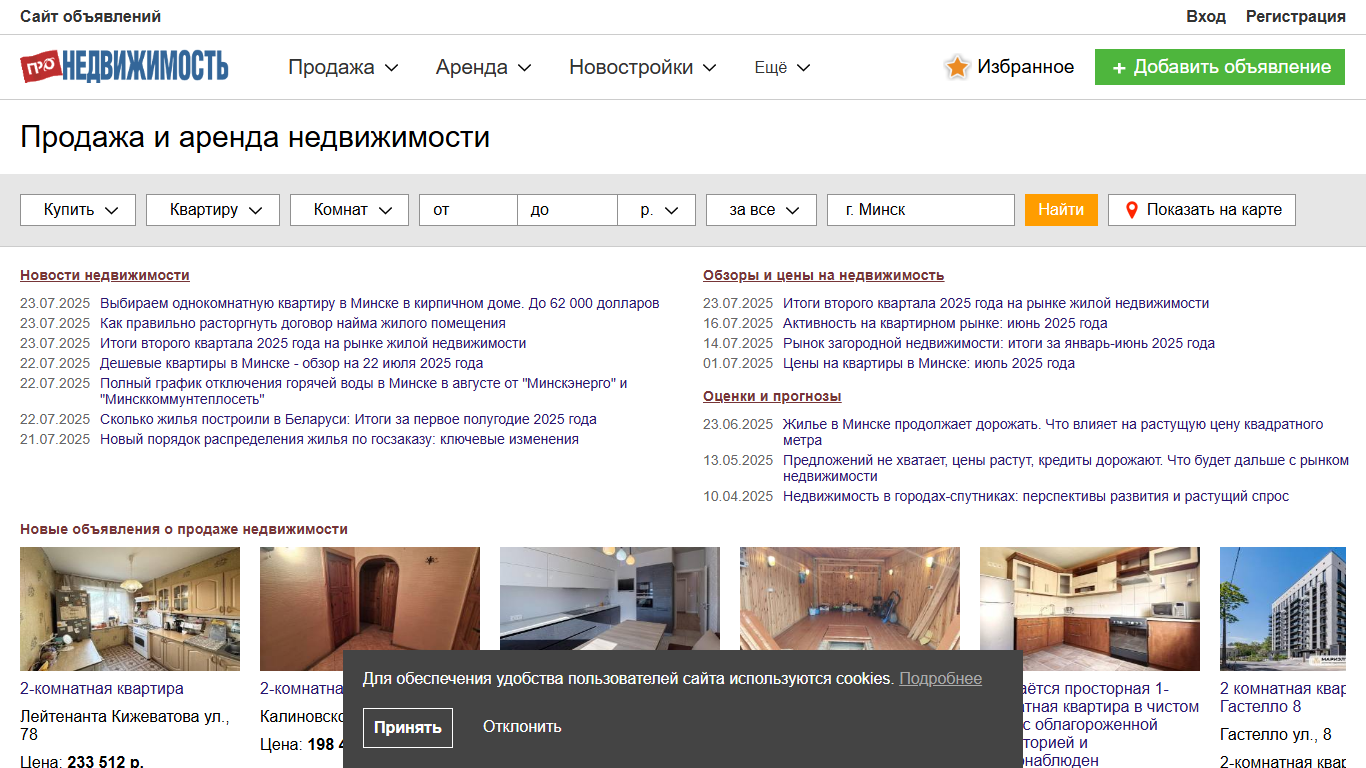Accept cookies with Принять button
Image resolution: width=1366 pixels, height=768 pixels.
point(408,727)
